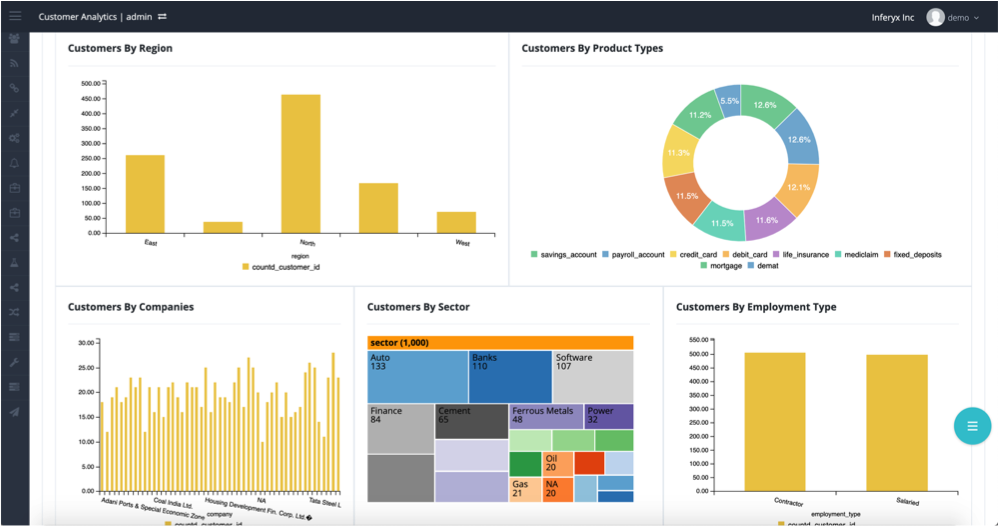Click the switch arrows icon beside admin
Viewport: 999px width, 526px height.
click(x=162, y=17)
